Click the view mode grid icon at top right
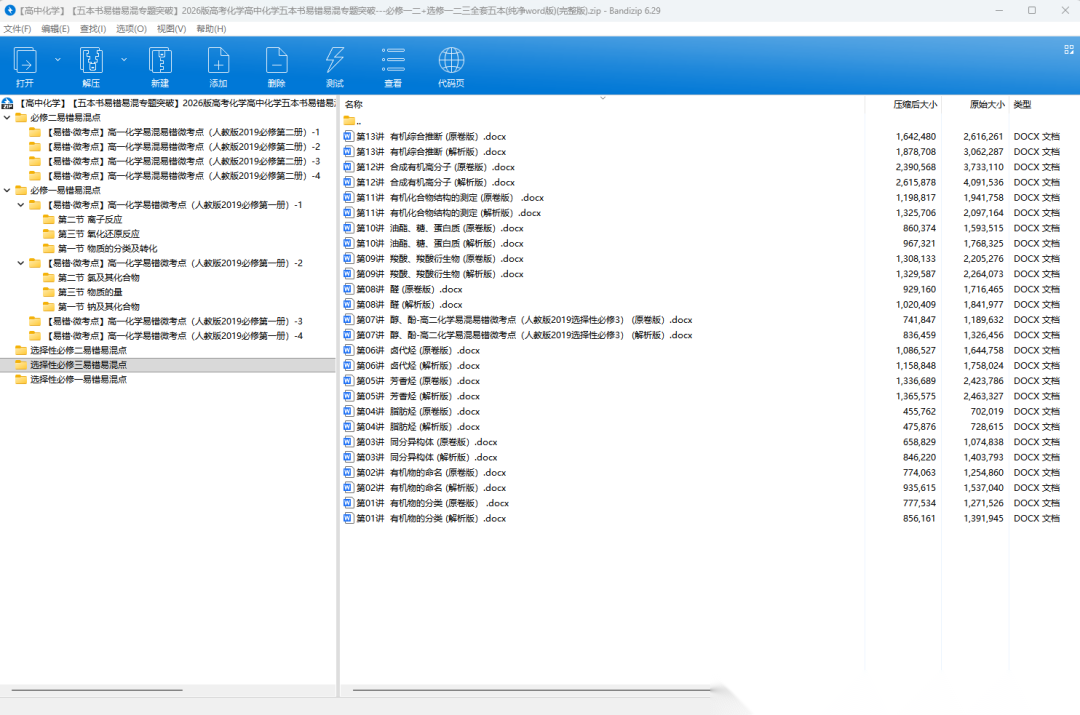Viewport: 1080px width, 715px height. click(1068, 48)
